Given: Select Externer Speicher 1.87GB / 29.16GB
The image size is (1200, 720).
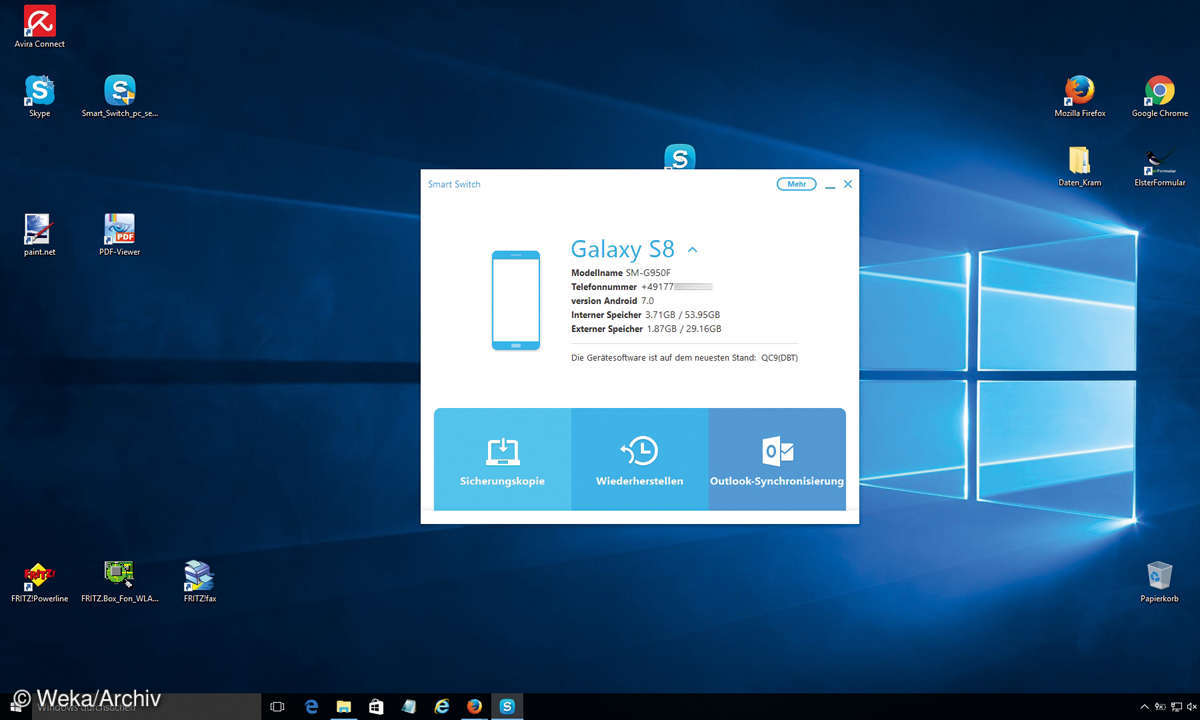Looking at the screenshot, I should (x=646, y=329).
